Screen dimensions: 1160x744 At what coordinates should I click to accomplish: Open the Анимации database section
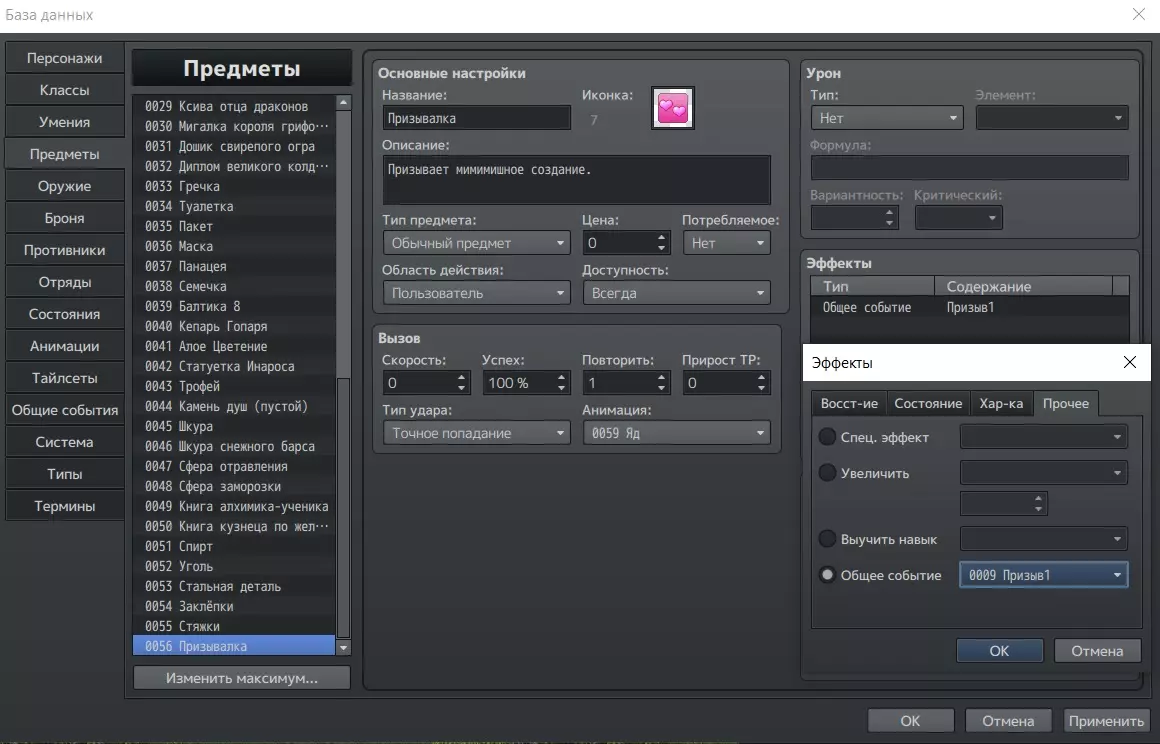coord(64,346)
